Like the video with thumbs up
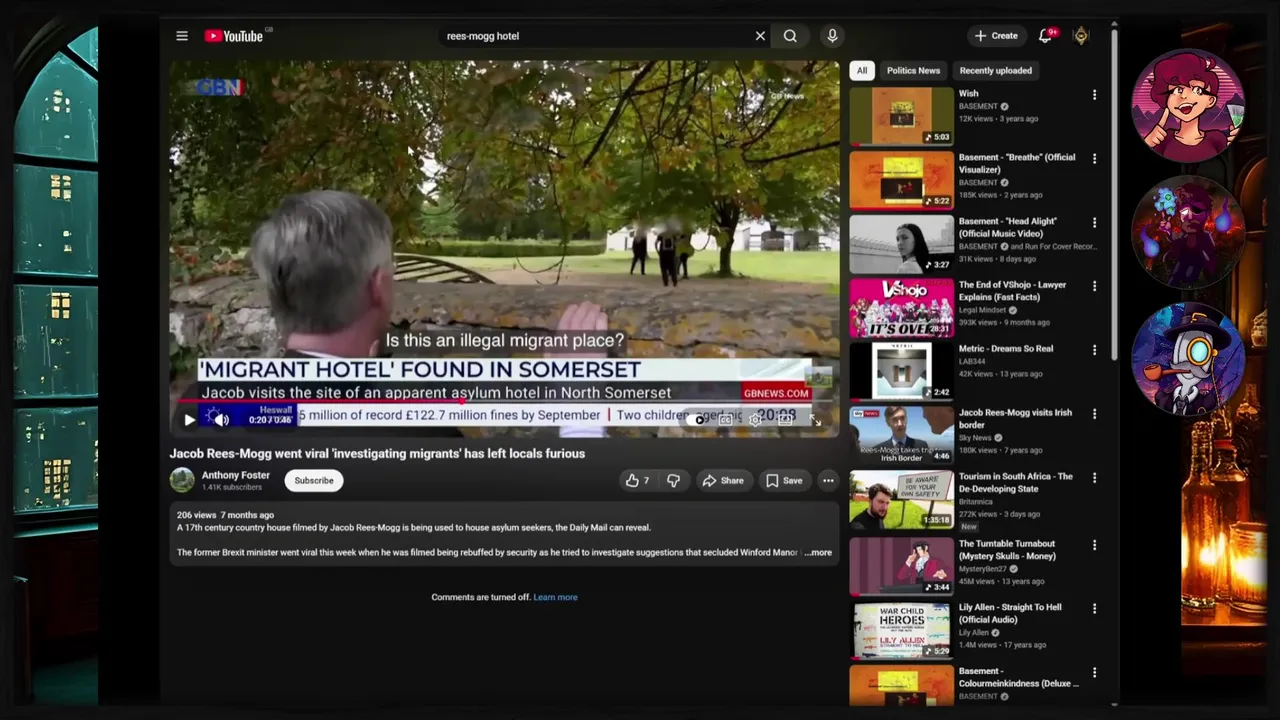This screenshot has height=720, width=1280. click(x=637, y=481)
